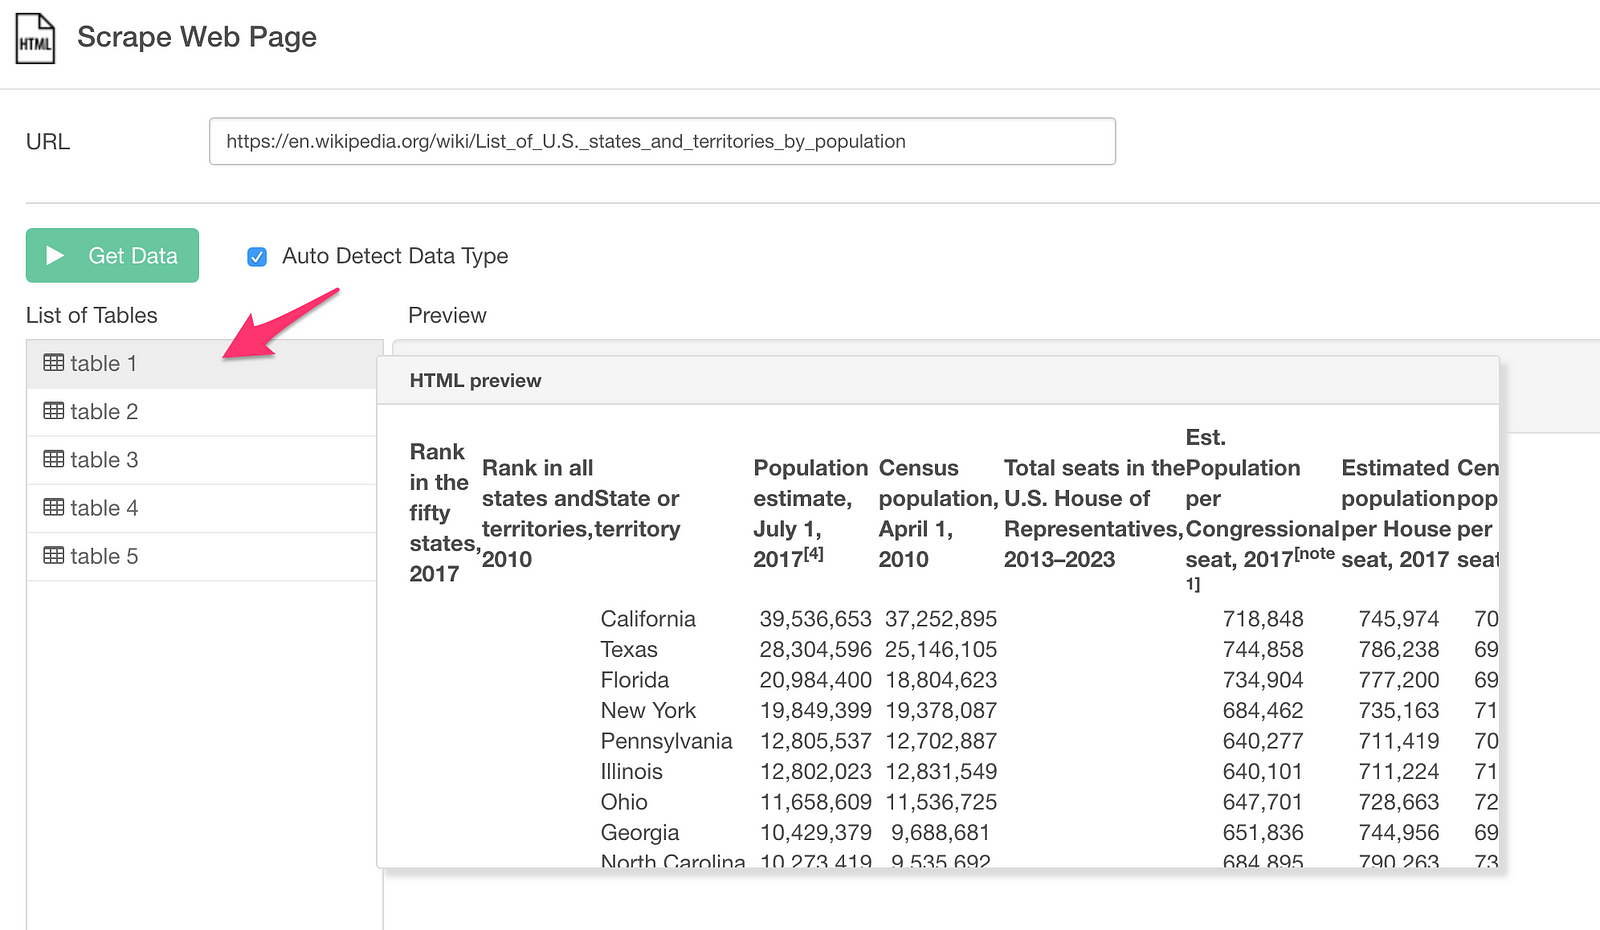The height and width of the screenshot is (930, 1600).
Task: Click the HTML file icon in header
Action: (x=35, y=38)
